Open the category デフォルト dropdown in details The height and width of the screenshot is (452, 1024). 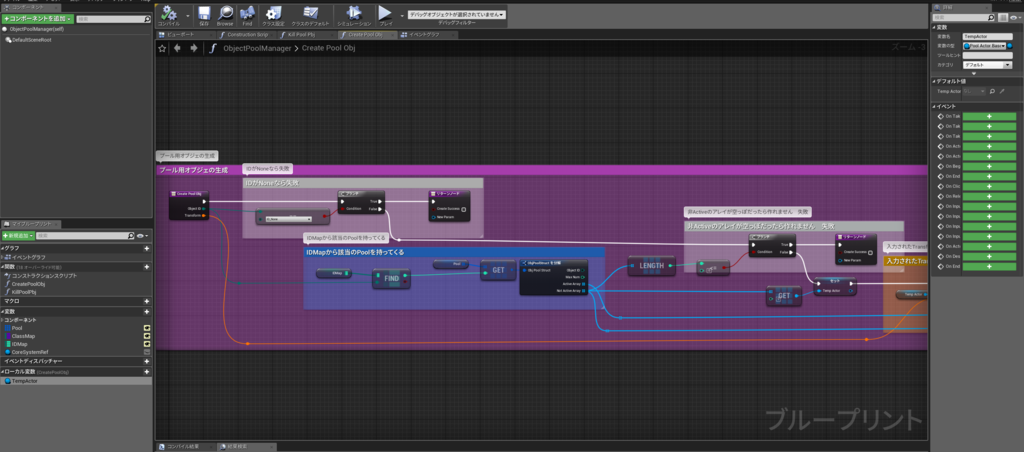(987, 65)
